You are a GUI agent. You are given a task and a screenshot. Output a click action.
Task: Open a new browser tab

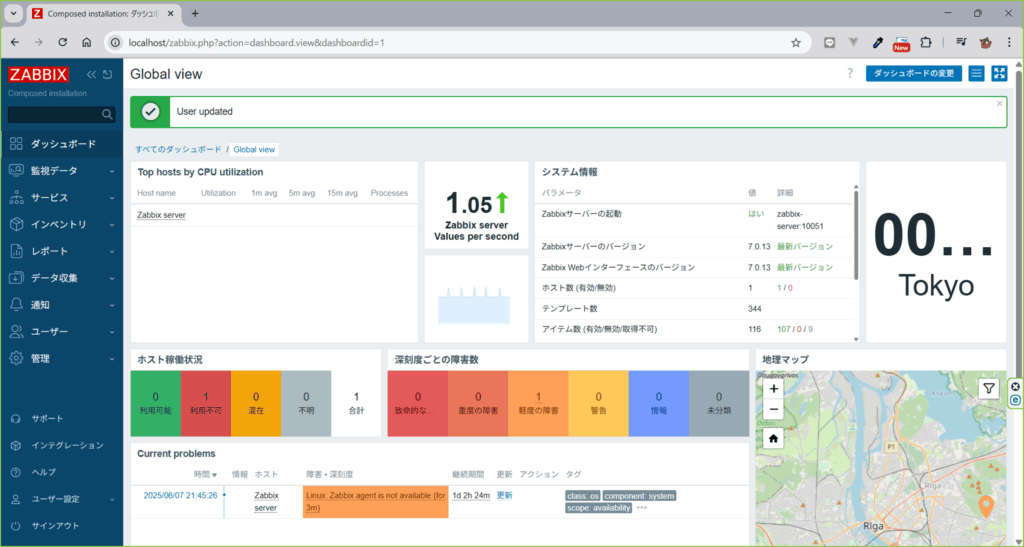point(195,13)
